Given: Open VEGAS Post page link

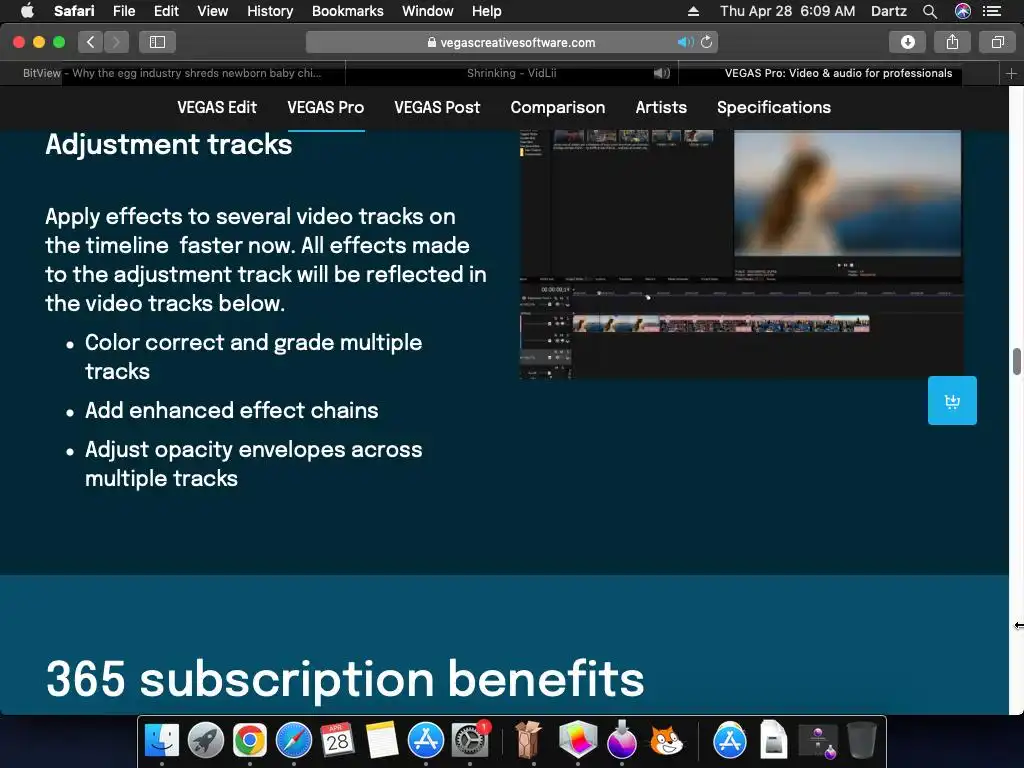Looking at the screenshot, I should (437, 107).
